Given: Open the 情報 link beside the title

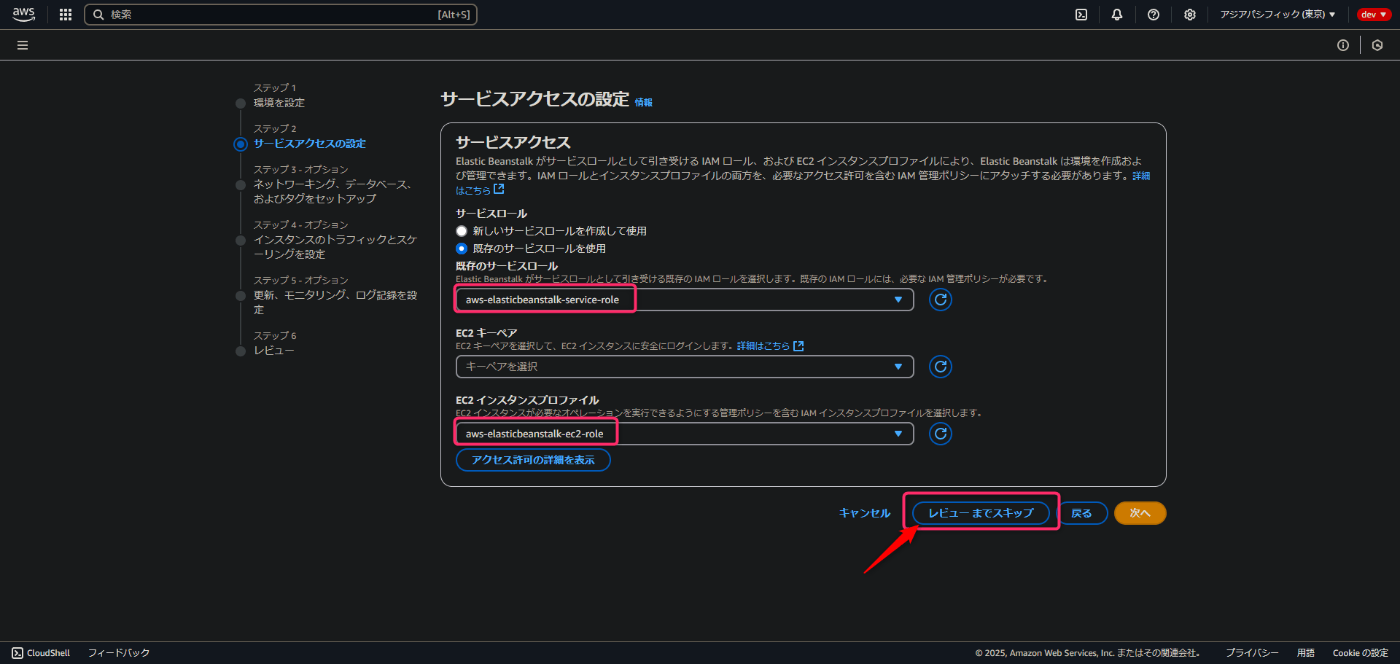Looking at the screenshot, I should click(644, 102).
